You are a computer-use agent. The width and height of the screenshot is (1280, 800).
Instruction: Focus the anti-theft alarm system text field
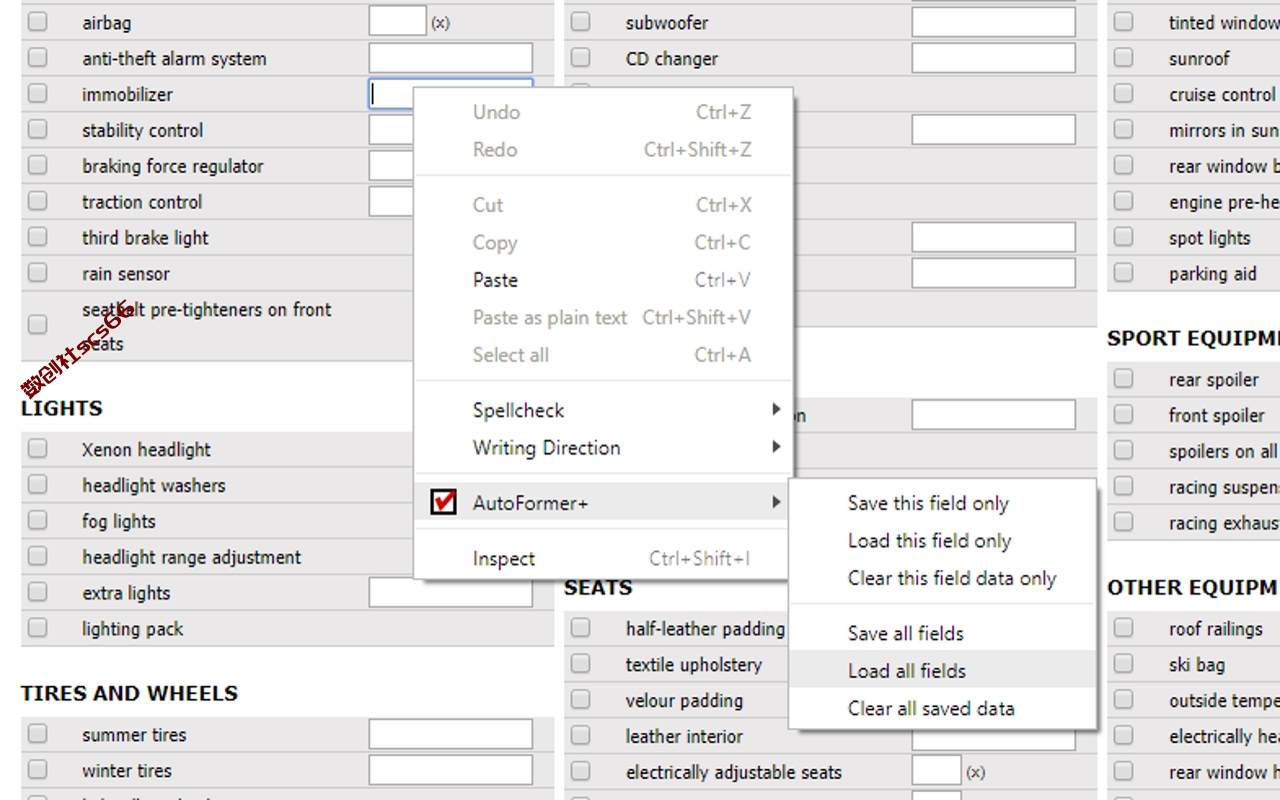(x=451, y=58)
